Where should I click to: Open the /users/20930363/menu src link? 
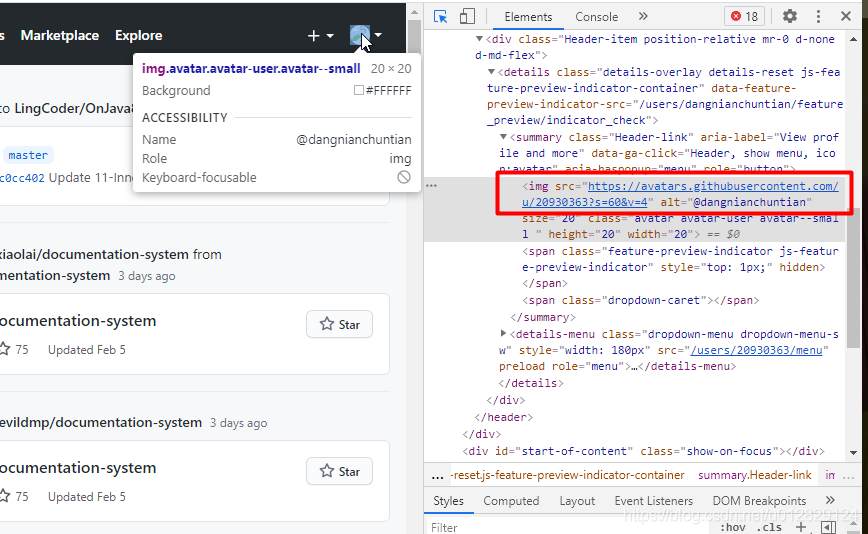coord(756,350)
